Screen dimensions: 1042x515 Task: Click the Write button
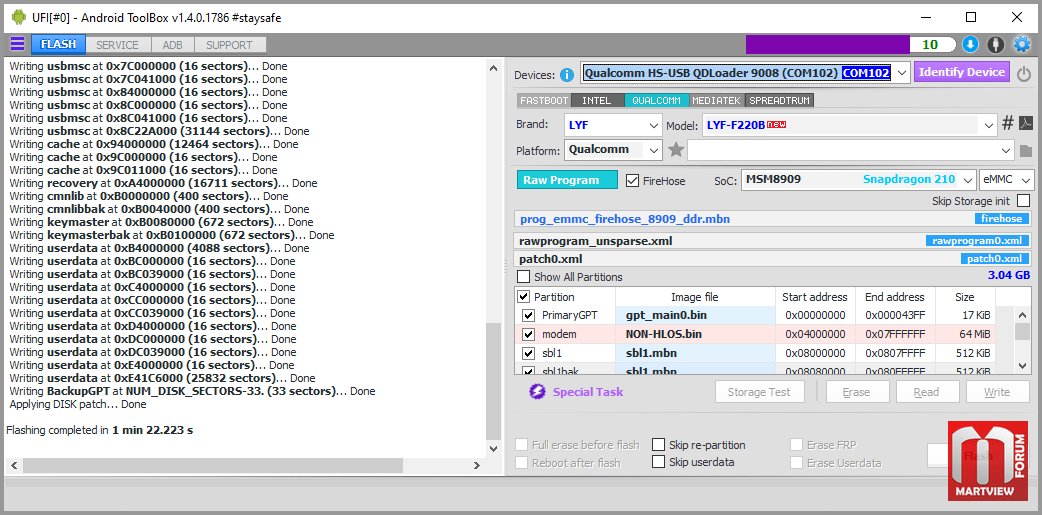(x=997, y=392)
